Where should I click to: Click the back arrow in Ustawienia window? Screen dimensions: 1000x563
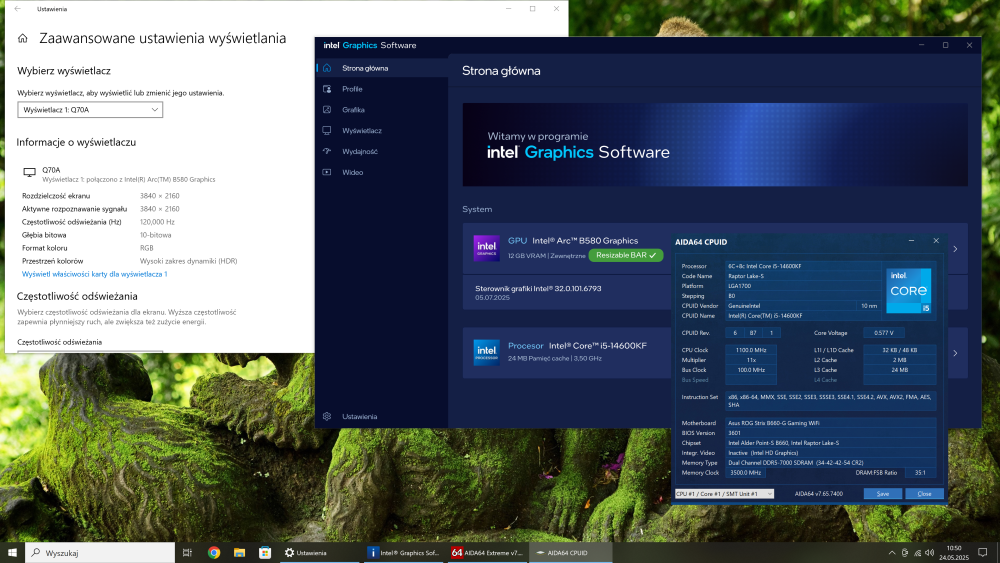pyautogui.click(x=17, y=9)
